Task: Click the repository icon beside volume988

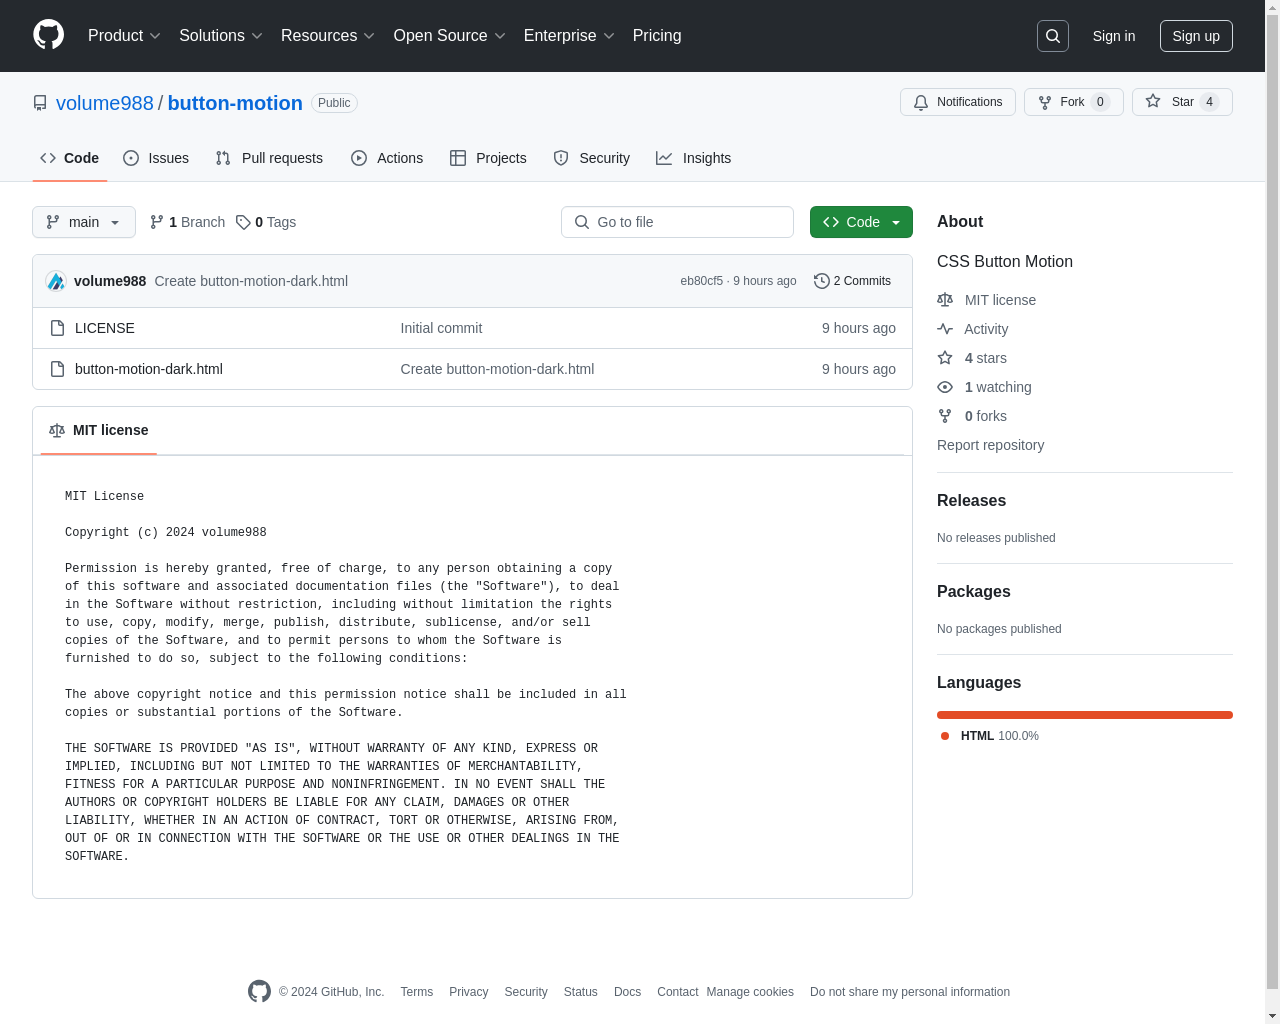Action: [x=40, y=103]
